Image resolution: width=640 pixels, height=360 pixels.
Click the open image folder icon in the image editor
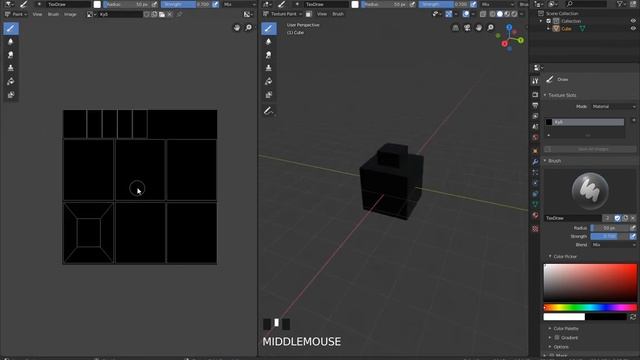[162, 14]
